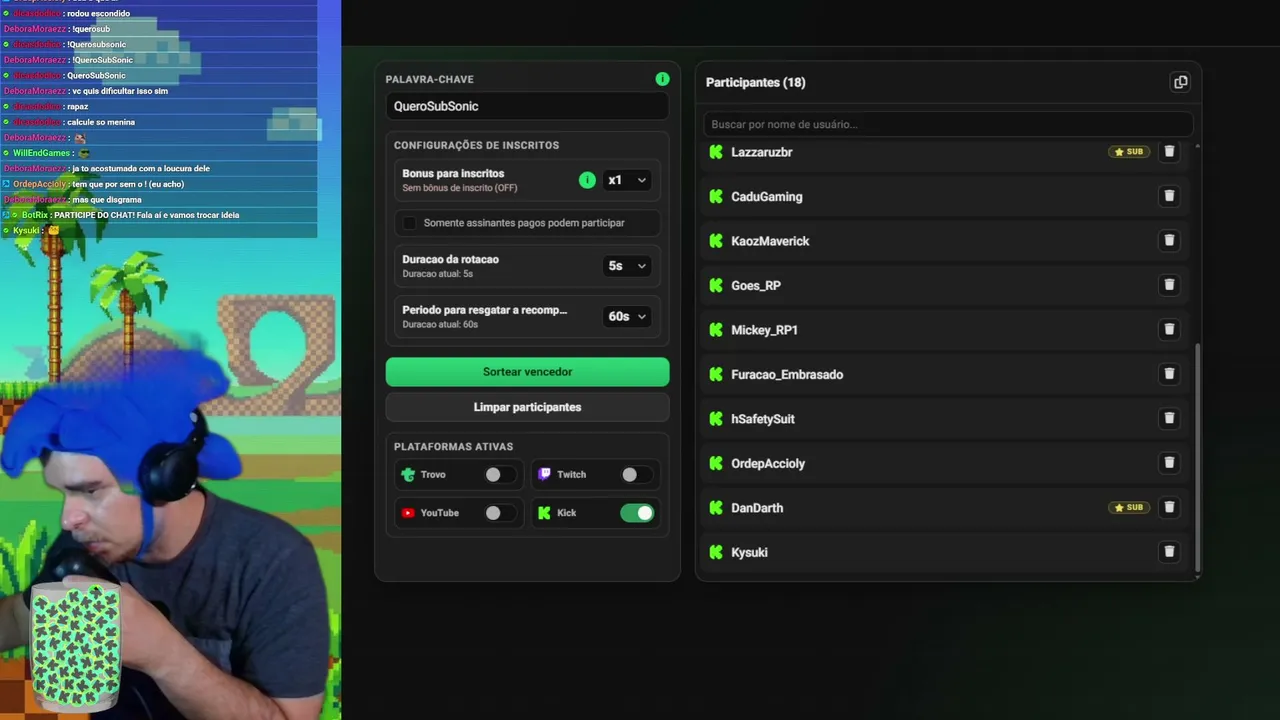
Task: Click participant name Furacao_Embrasado
Action: pos(787,375)
